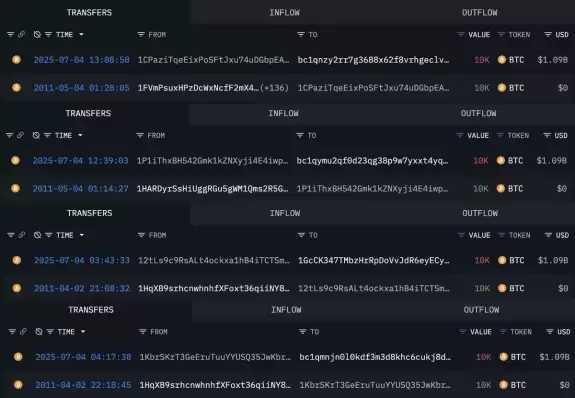The image size is (575, 398).
Task: Click the FROM filter icon above 1KbrSKrT3GeE
Action: coord(143,332)
